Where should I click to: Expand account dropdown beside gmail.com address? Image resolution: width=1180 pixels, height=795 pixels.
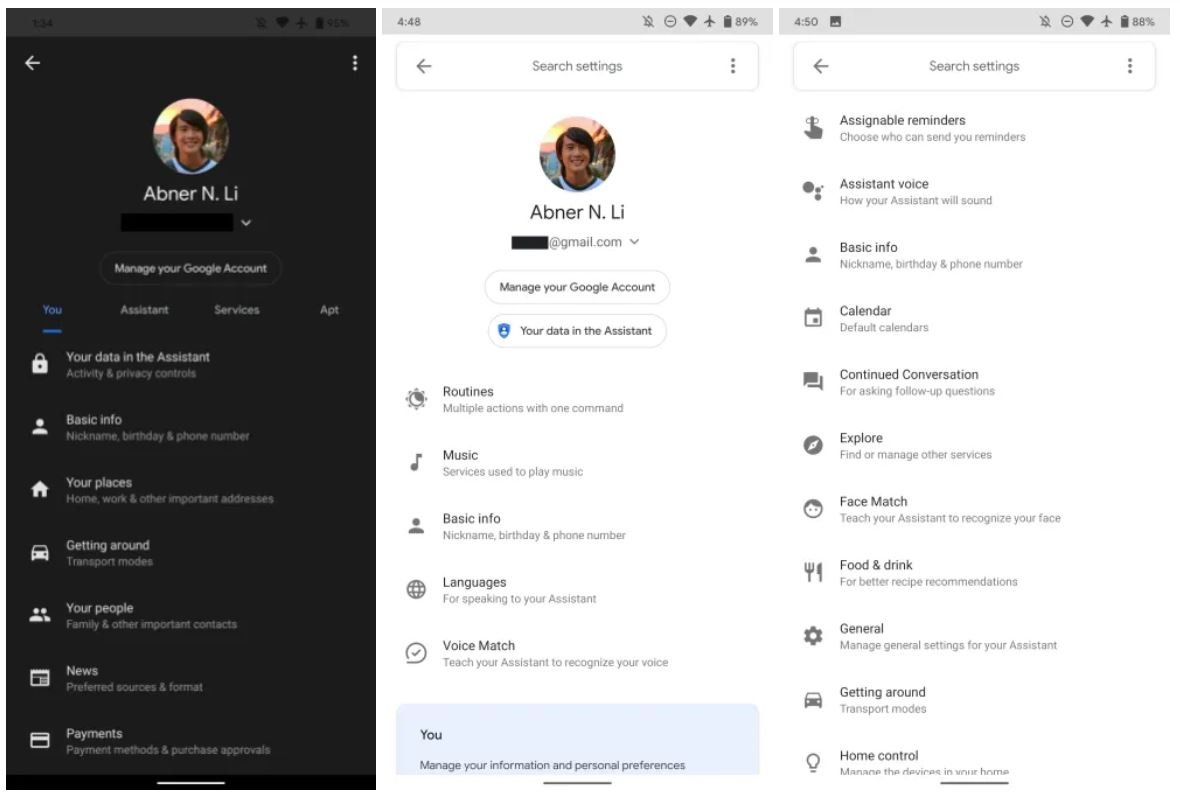point(635,242)
